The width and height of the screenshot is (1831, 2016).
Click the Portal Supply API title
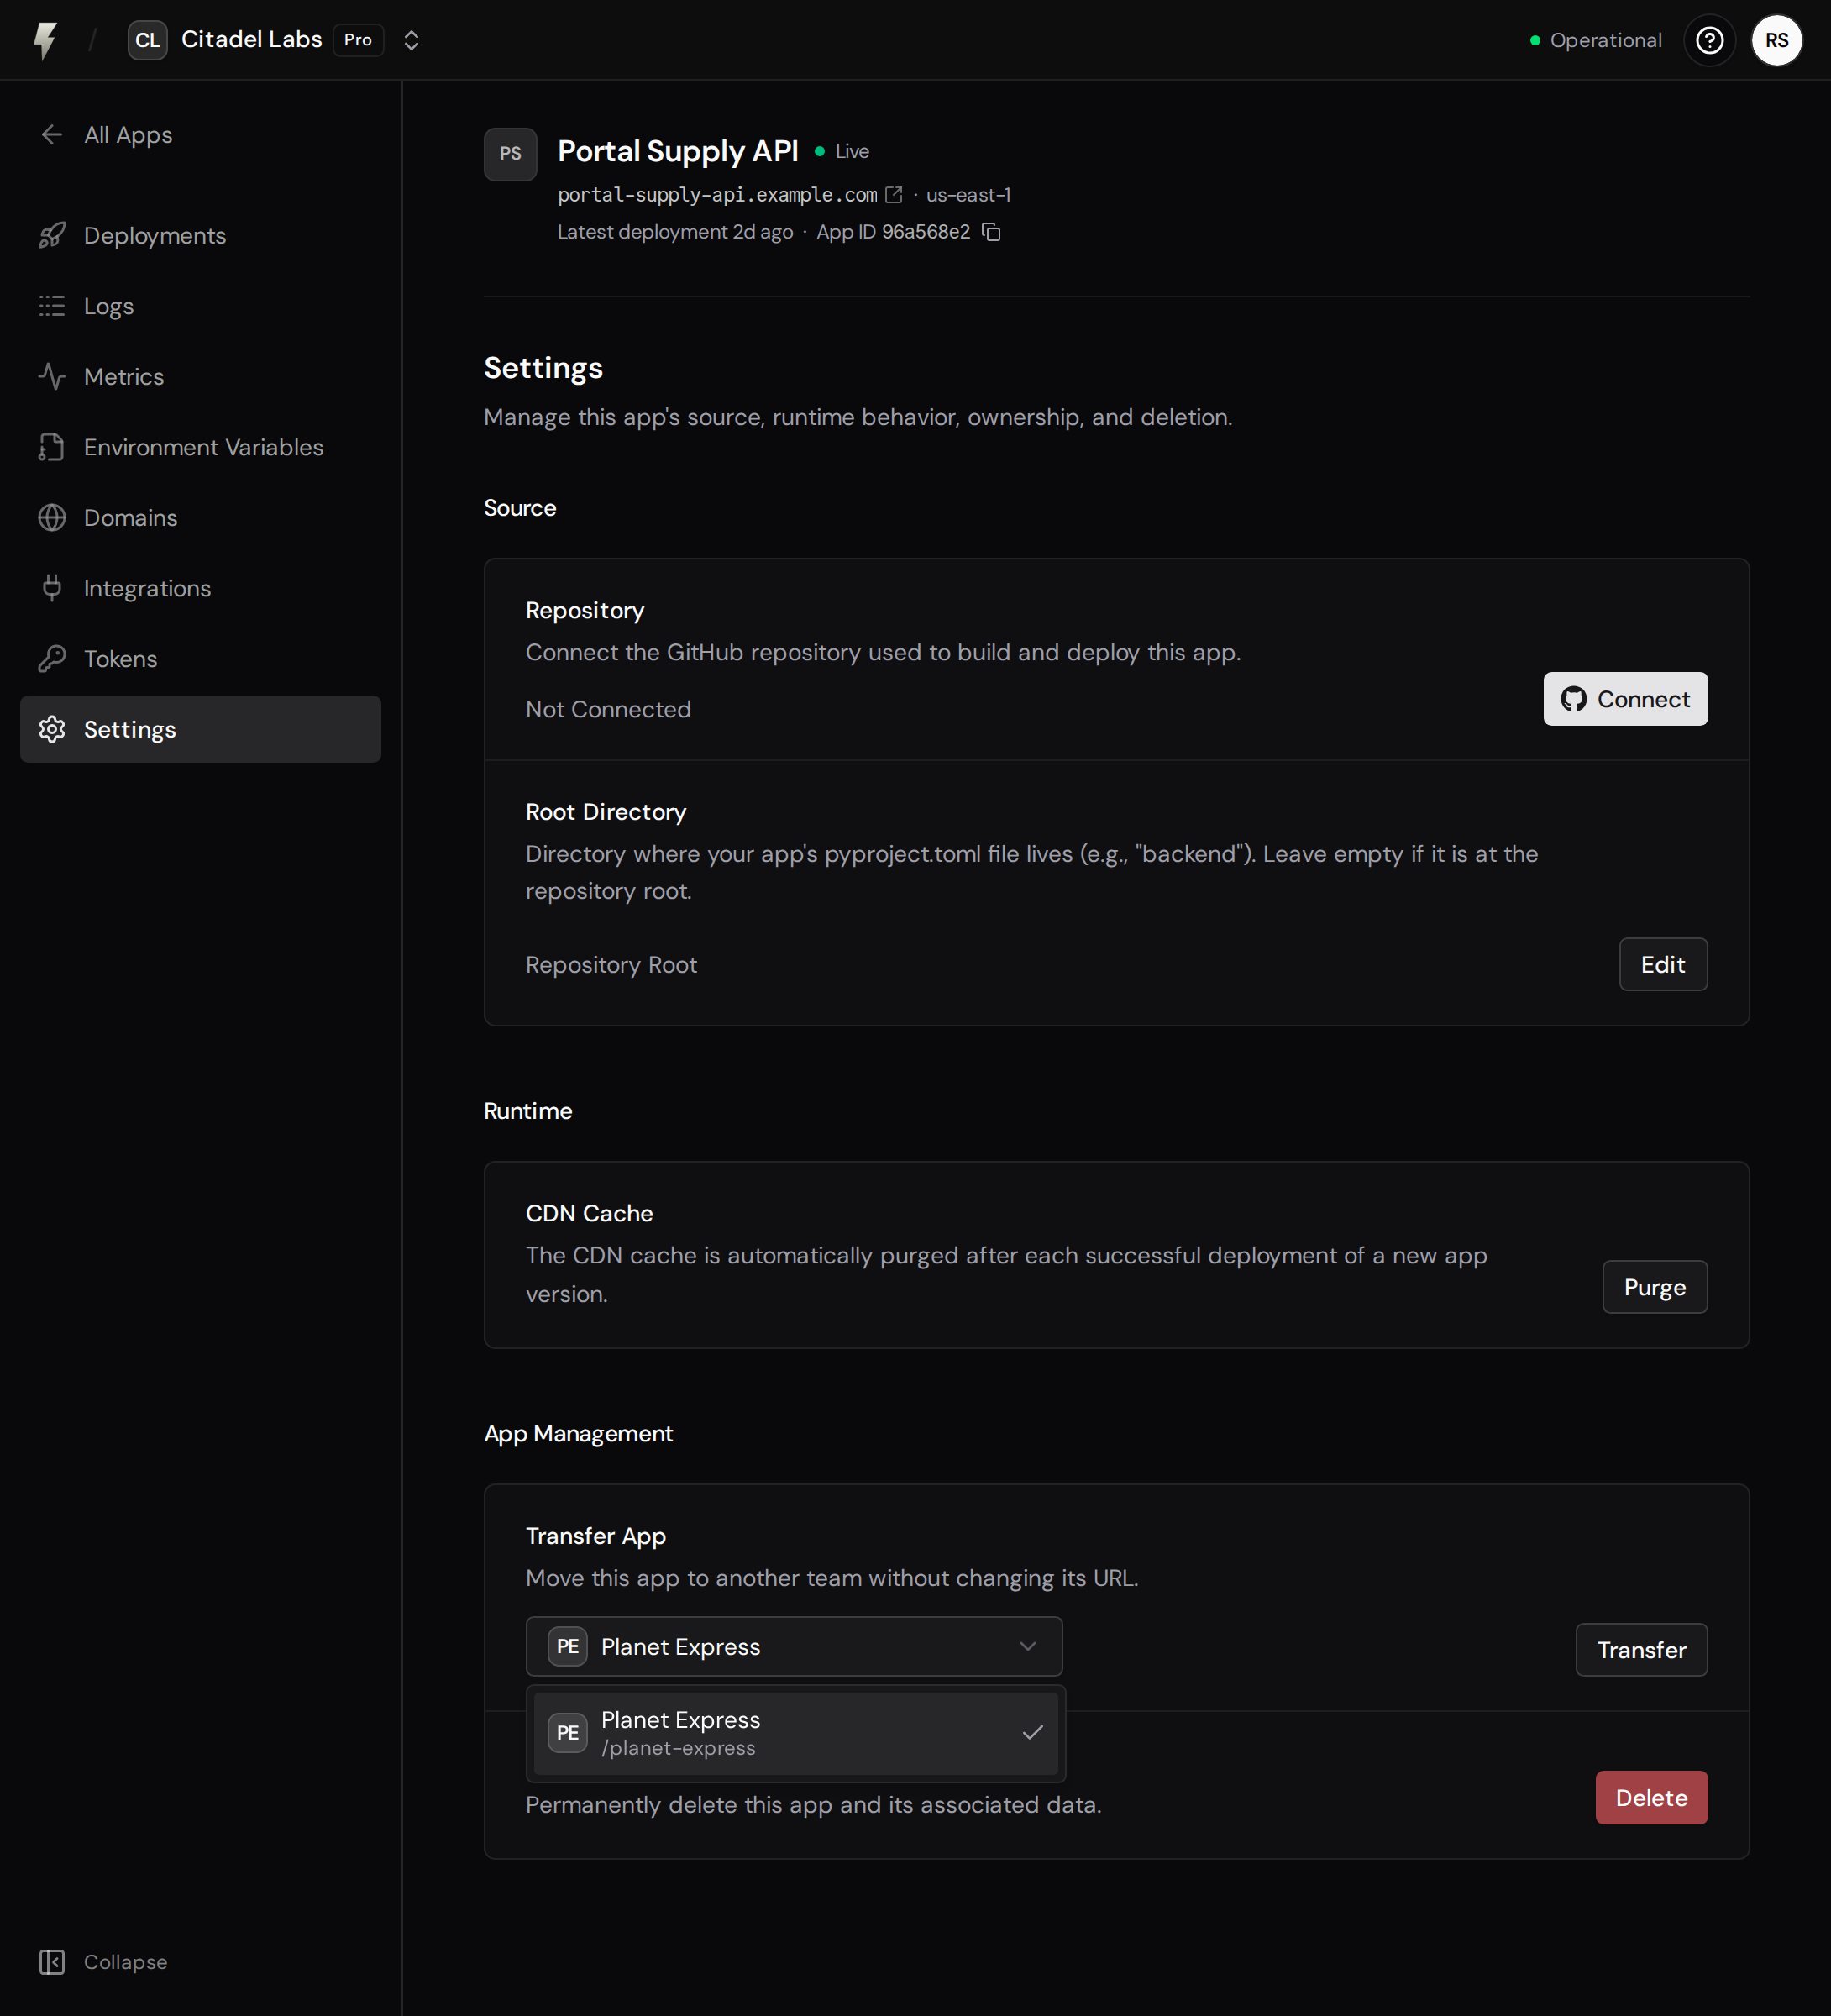pos(678,151)
